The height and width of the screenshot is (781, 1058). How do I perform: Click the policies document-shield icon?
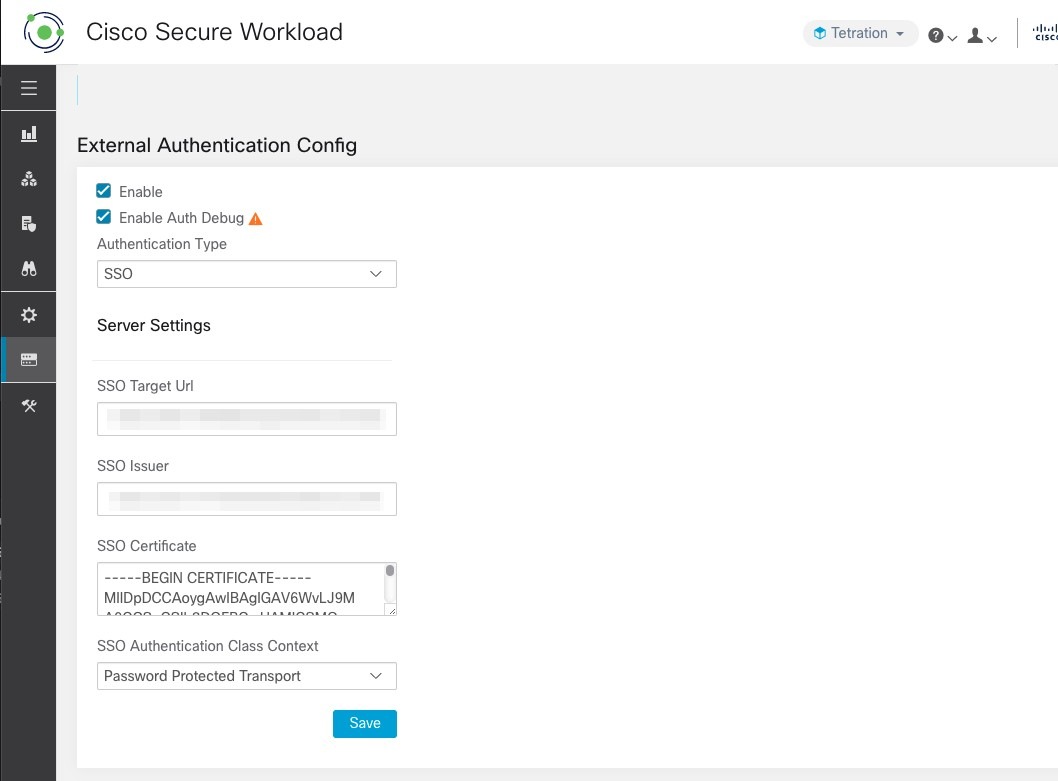click(28, 223)
